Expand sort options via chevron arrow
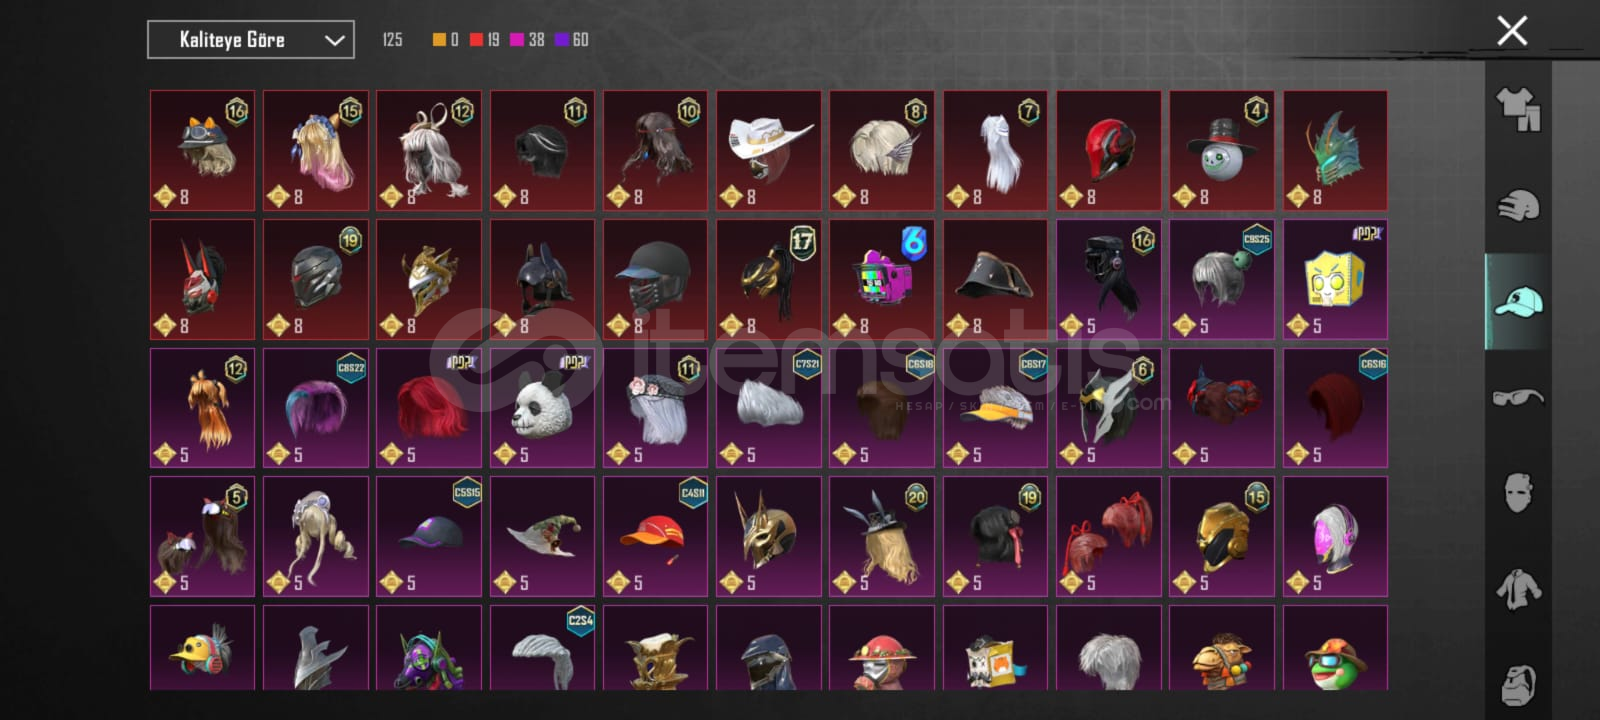This screenshot has width=1600, height=720. point(334,40)
